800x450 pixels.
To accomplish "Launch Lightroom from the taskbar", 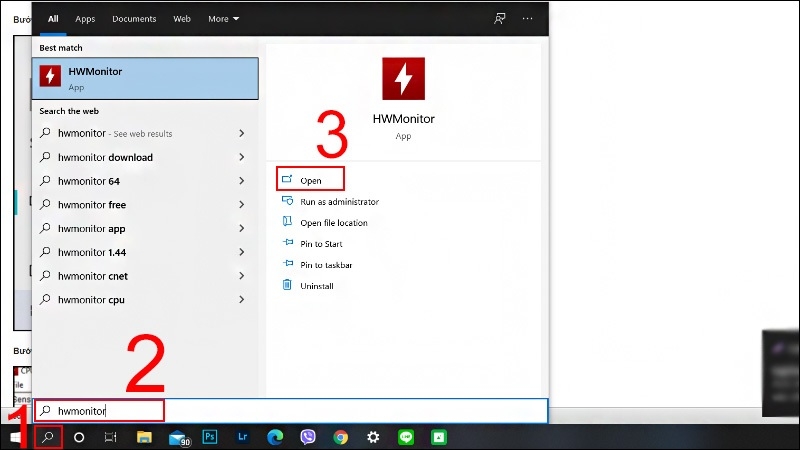I will click(242, 437).
